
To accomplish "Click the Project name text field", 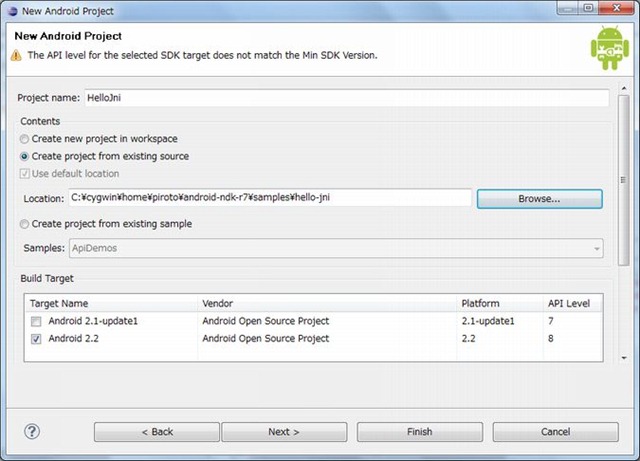I will click(346, 98).
